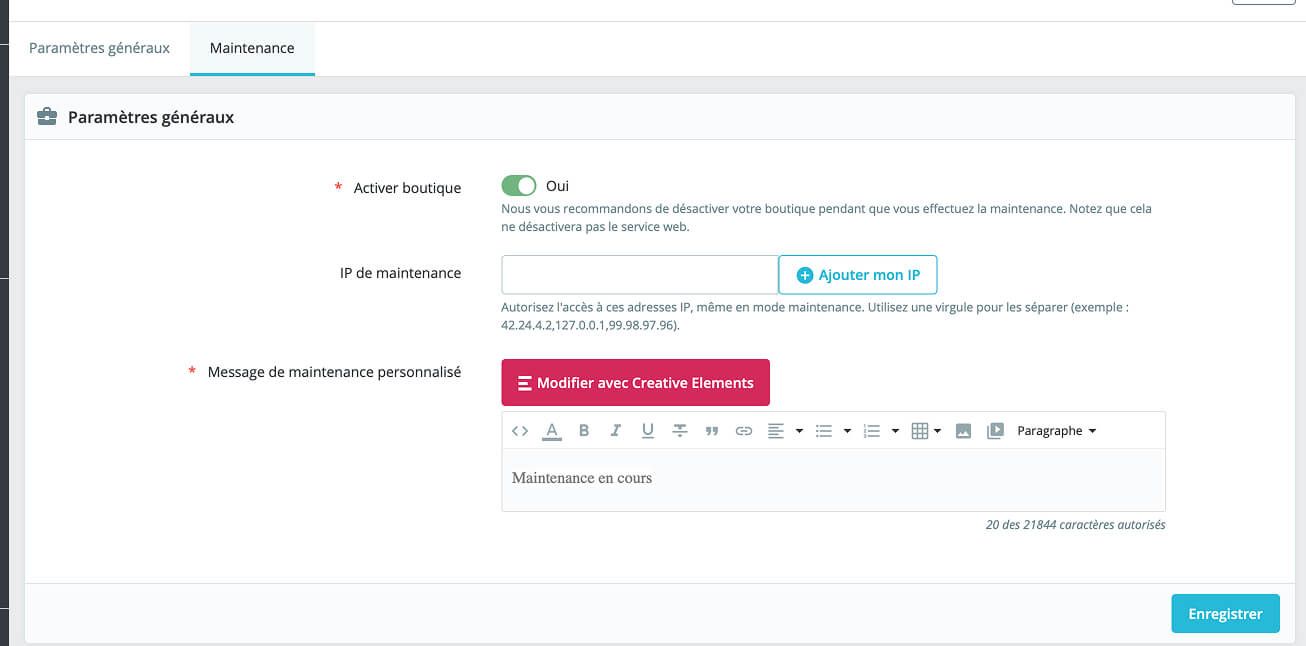
Task: Insert media video into the message
Action: click(x=995, y=431)
